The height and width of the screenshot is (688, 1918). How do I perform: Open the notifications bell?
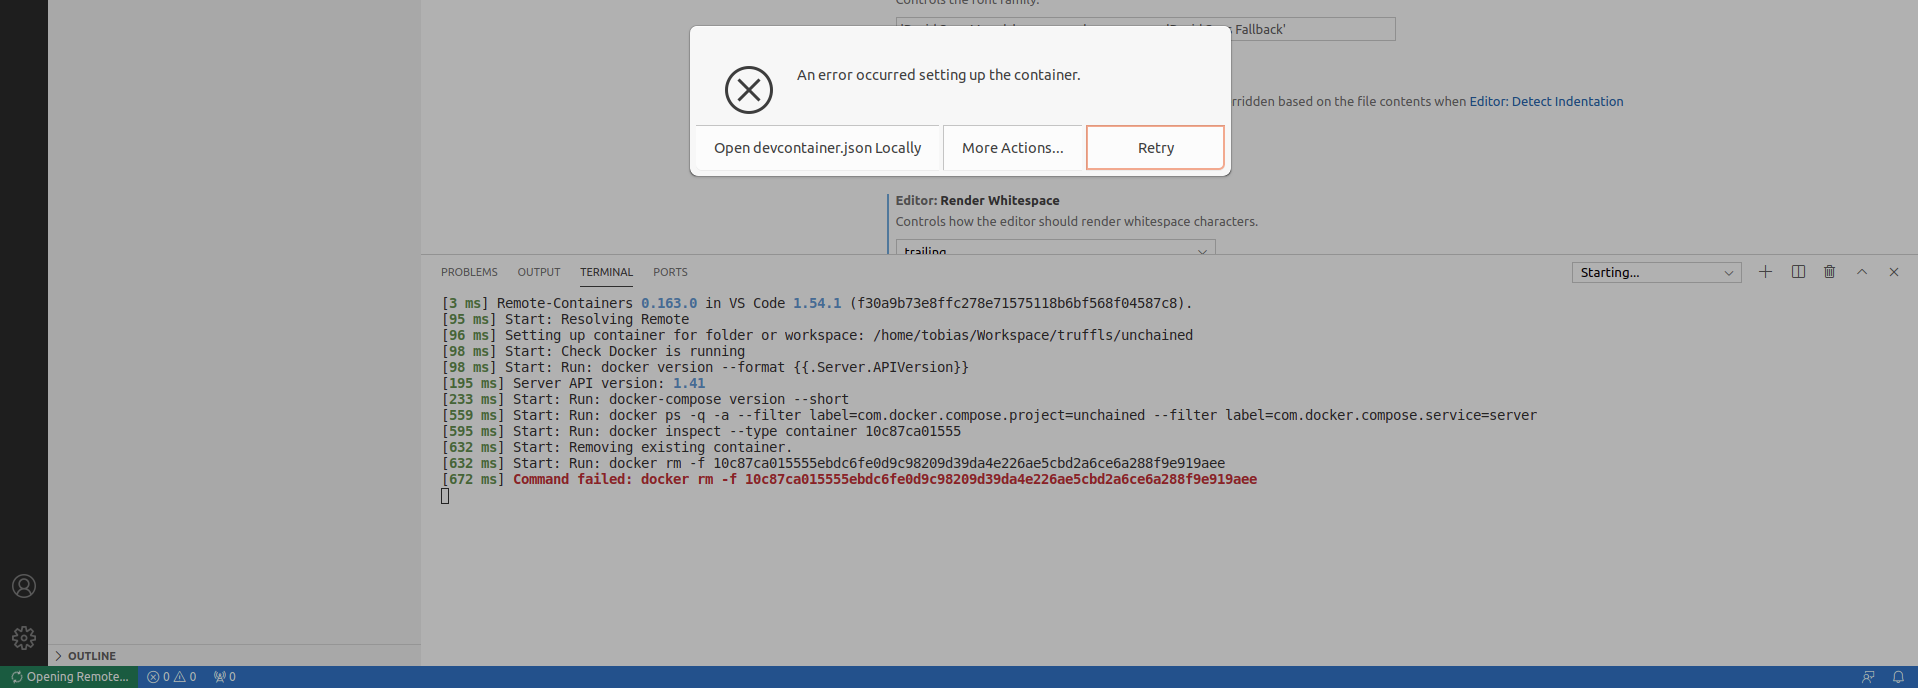(1898, 677)
